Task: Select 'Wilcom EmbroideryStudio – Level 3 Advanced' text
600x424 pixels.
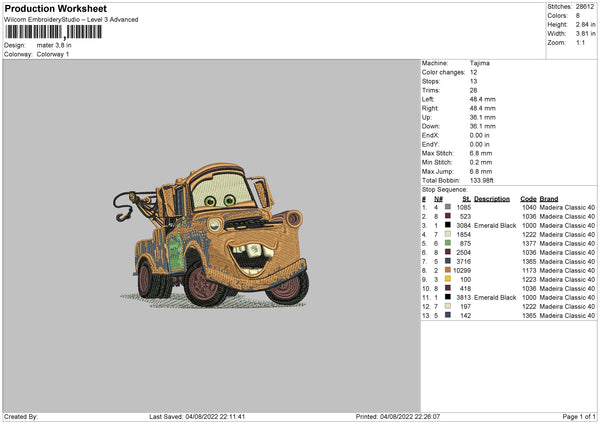Action: pyautogui.click(x=71, y=20)
